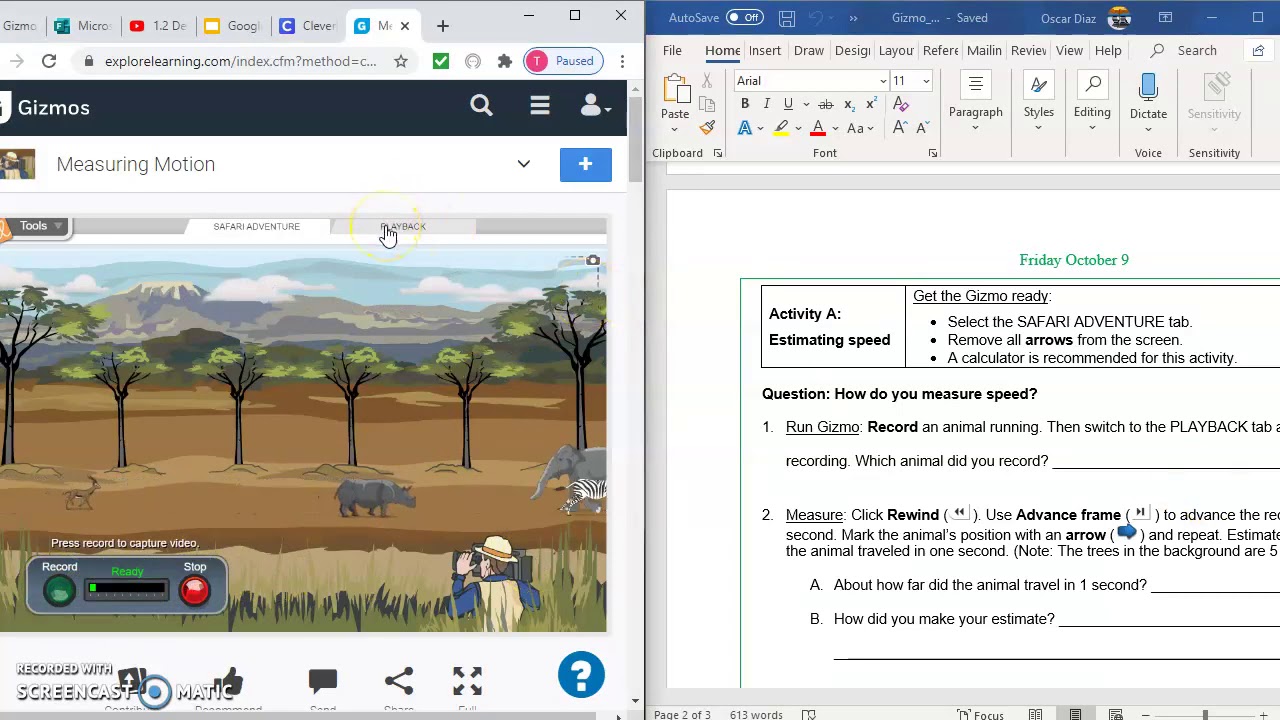Click the Copy icon in Clipboard group
The height and width of the screenshot is (720, 1280).
click(707, 104)
